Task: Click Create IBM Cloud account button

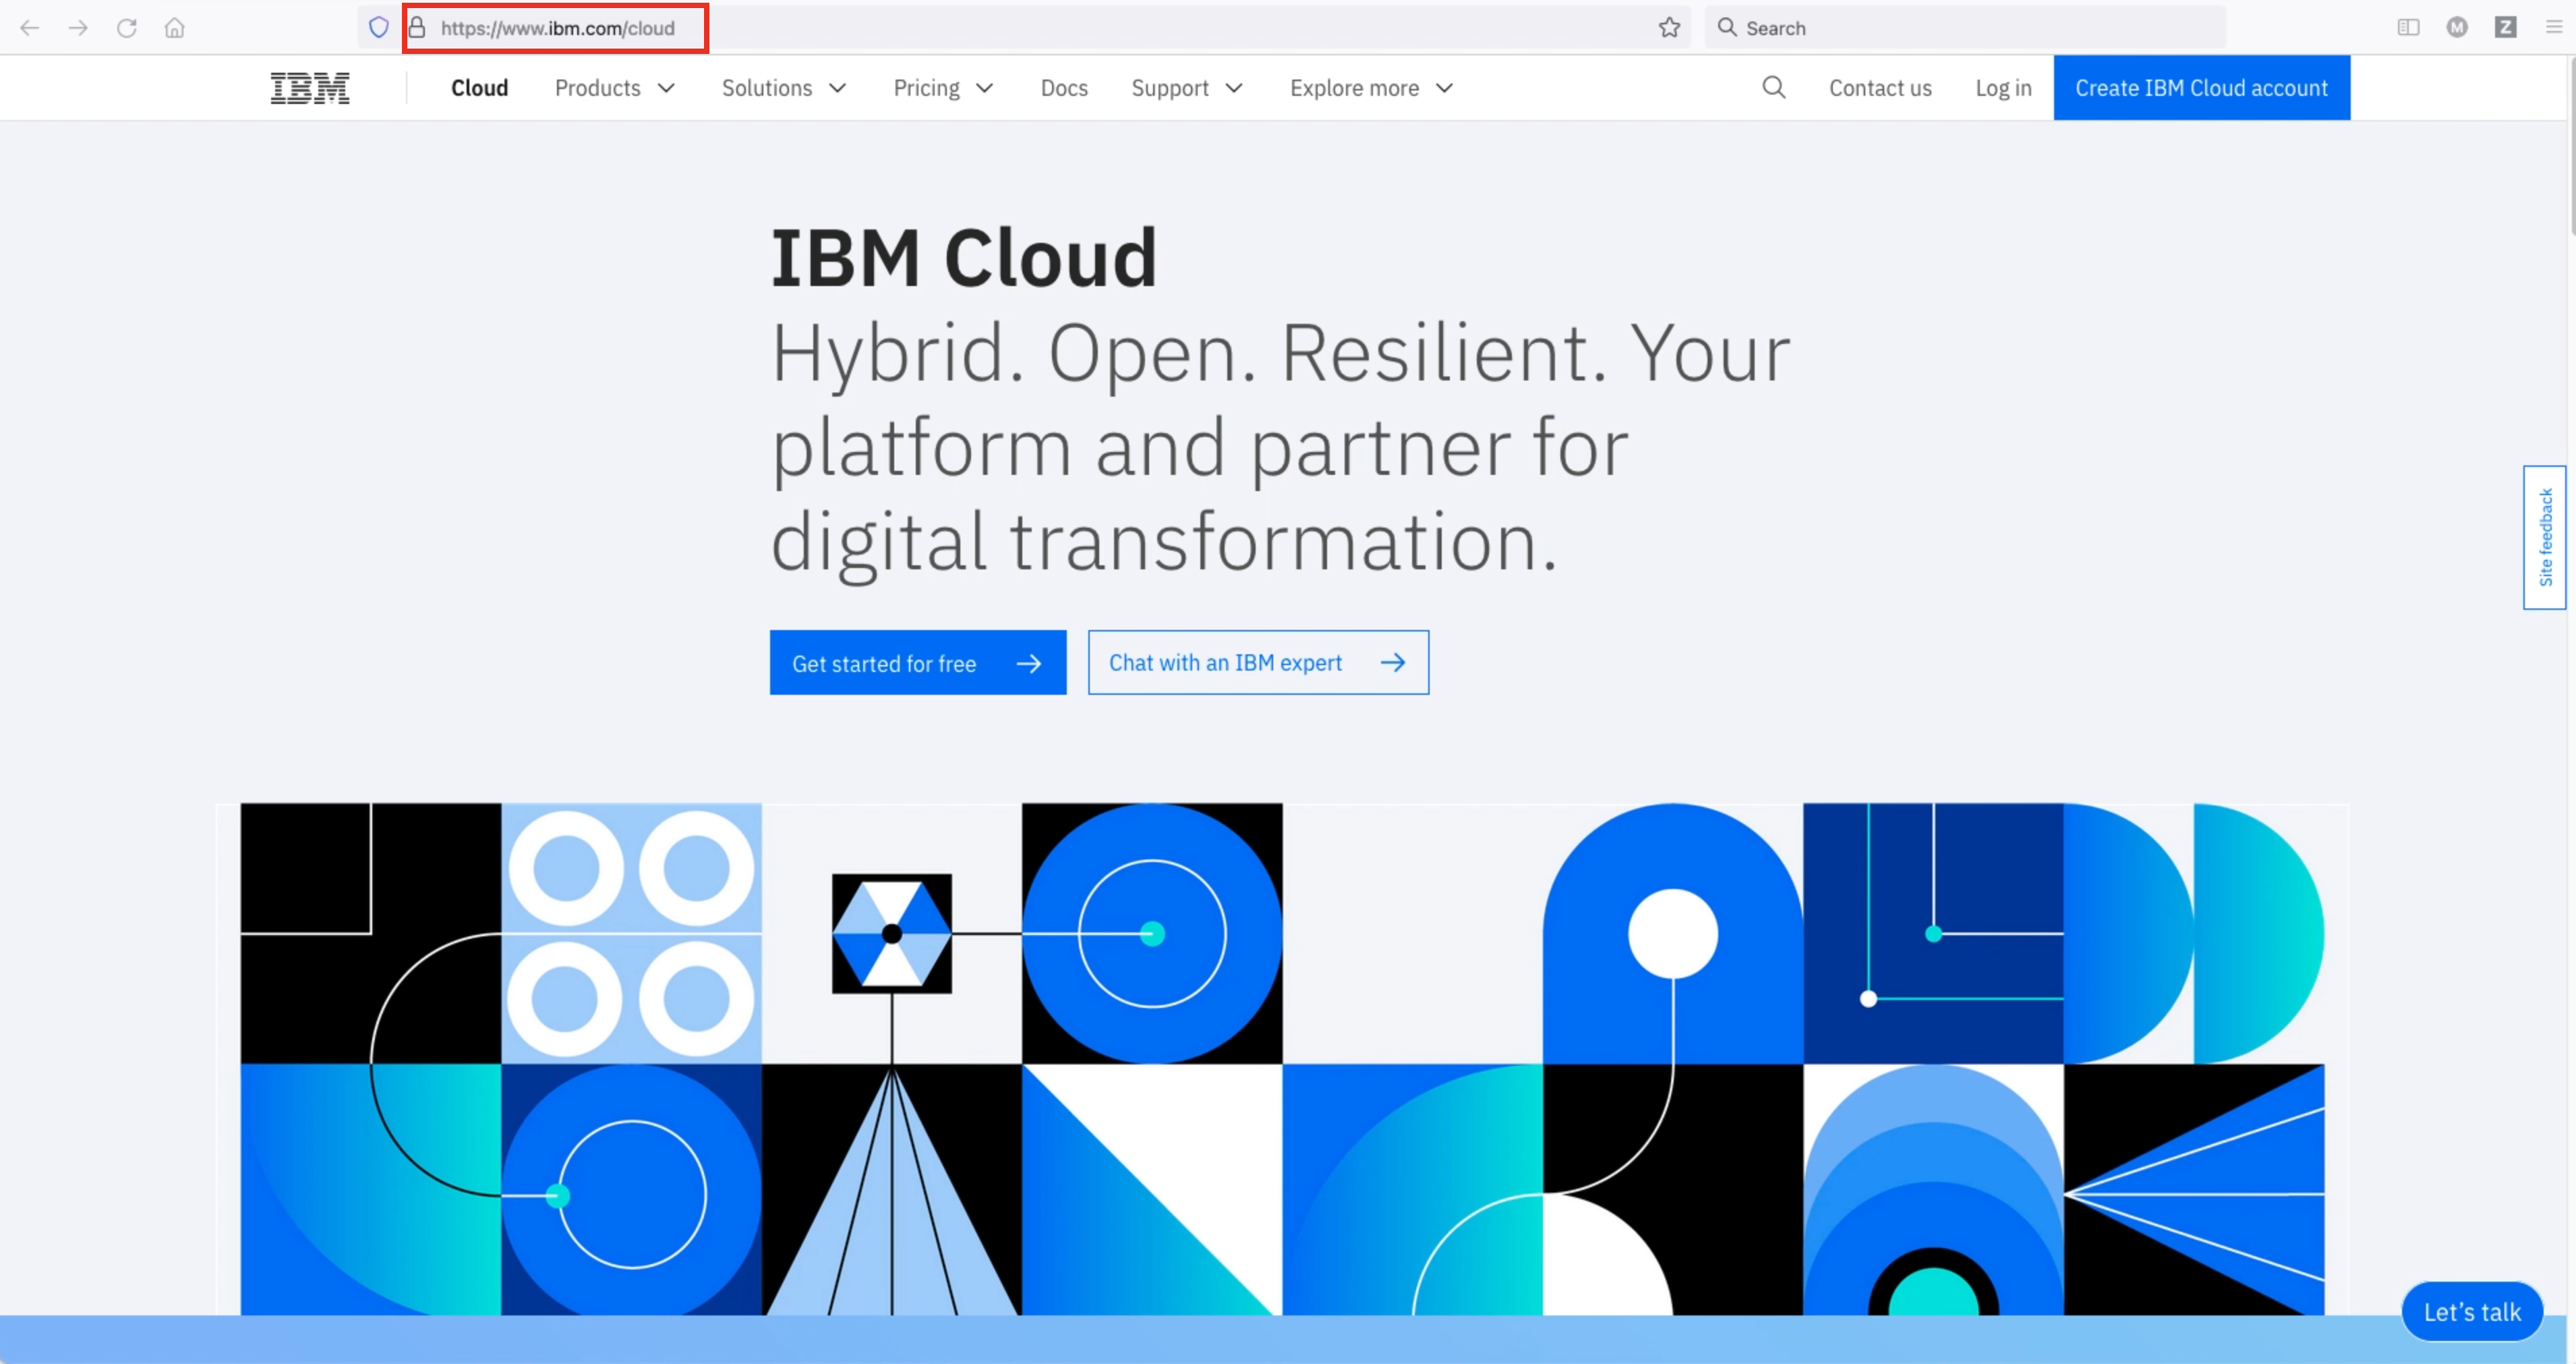Action: pos(2201,88)
